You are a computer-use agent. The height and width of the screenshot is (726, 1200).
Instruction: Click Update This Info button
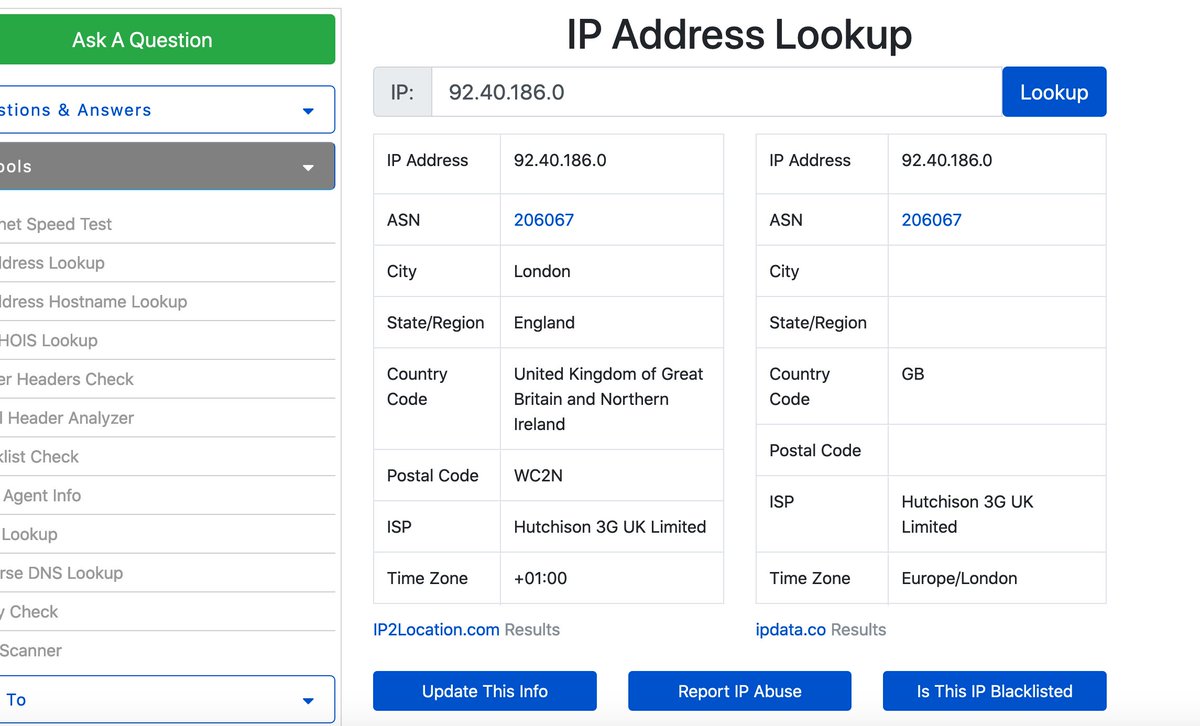(485, 691)
